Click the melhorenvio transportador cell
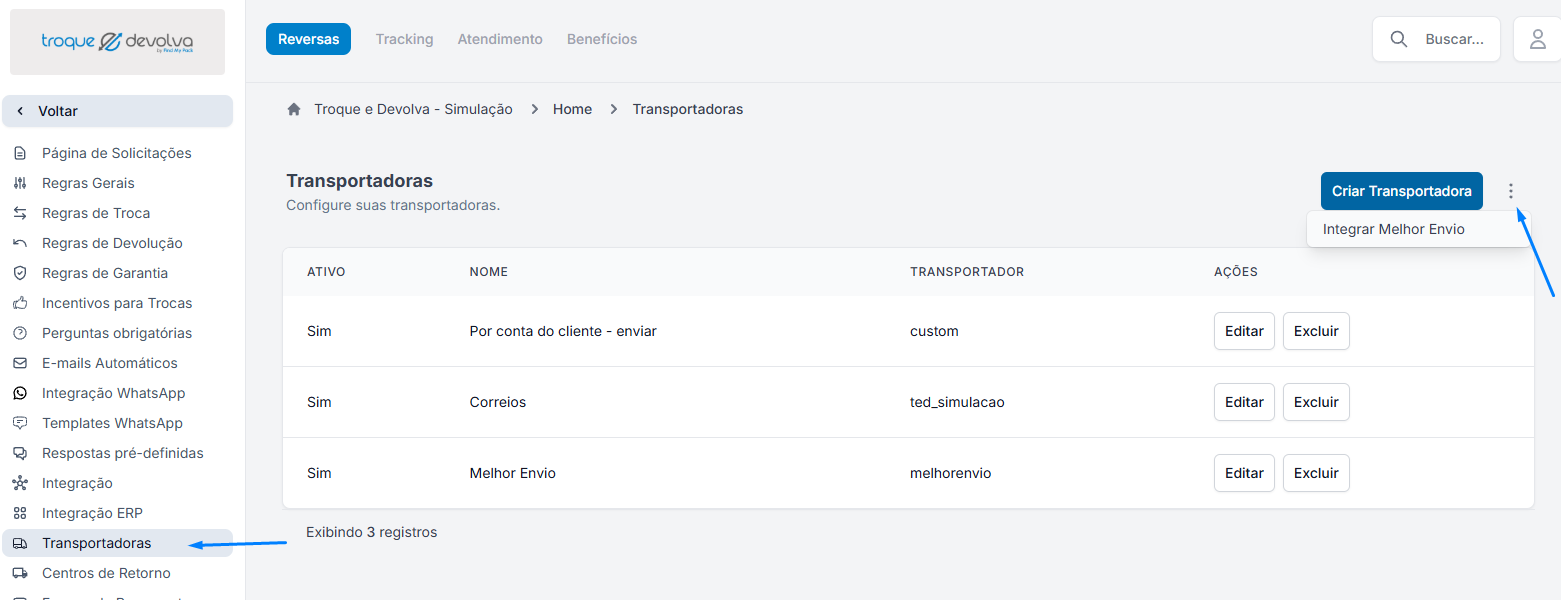 (951, 473)
